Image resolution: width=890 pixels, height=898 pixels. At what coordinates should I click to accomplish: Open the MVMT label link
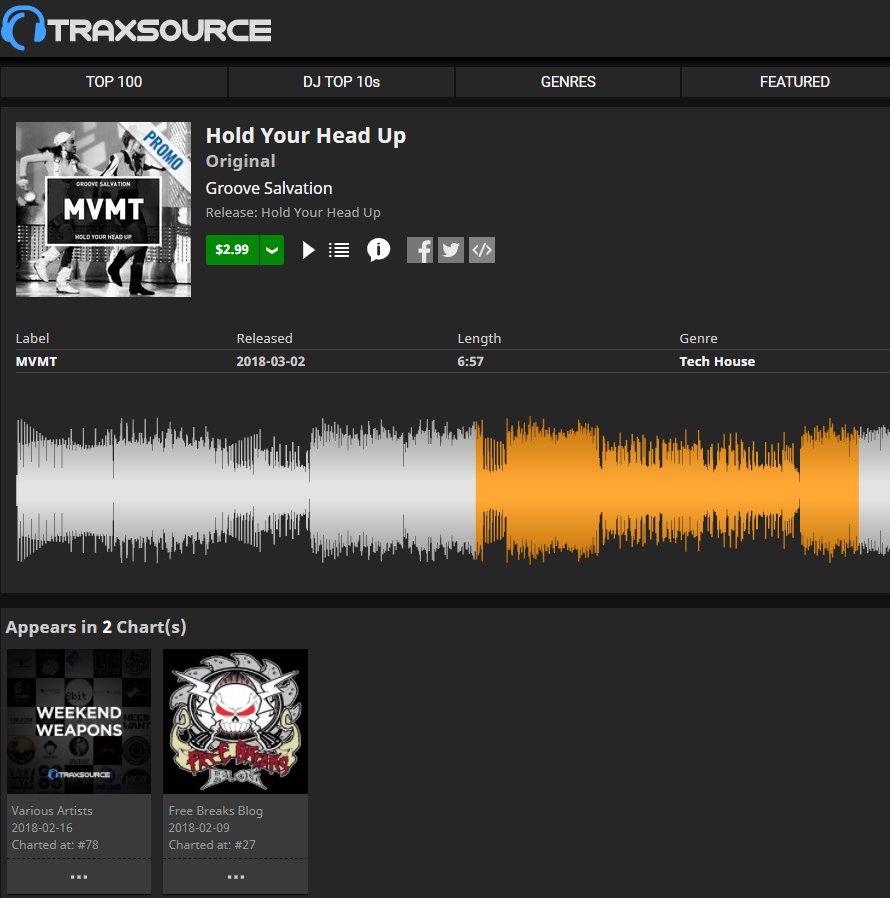click(x=36, y=361)
